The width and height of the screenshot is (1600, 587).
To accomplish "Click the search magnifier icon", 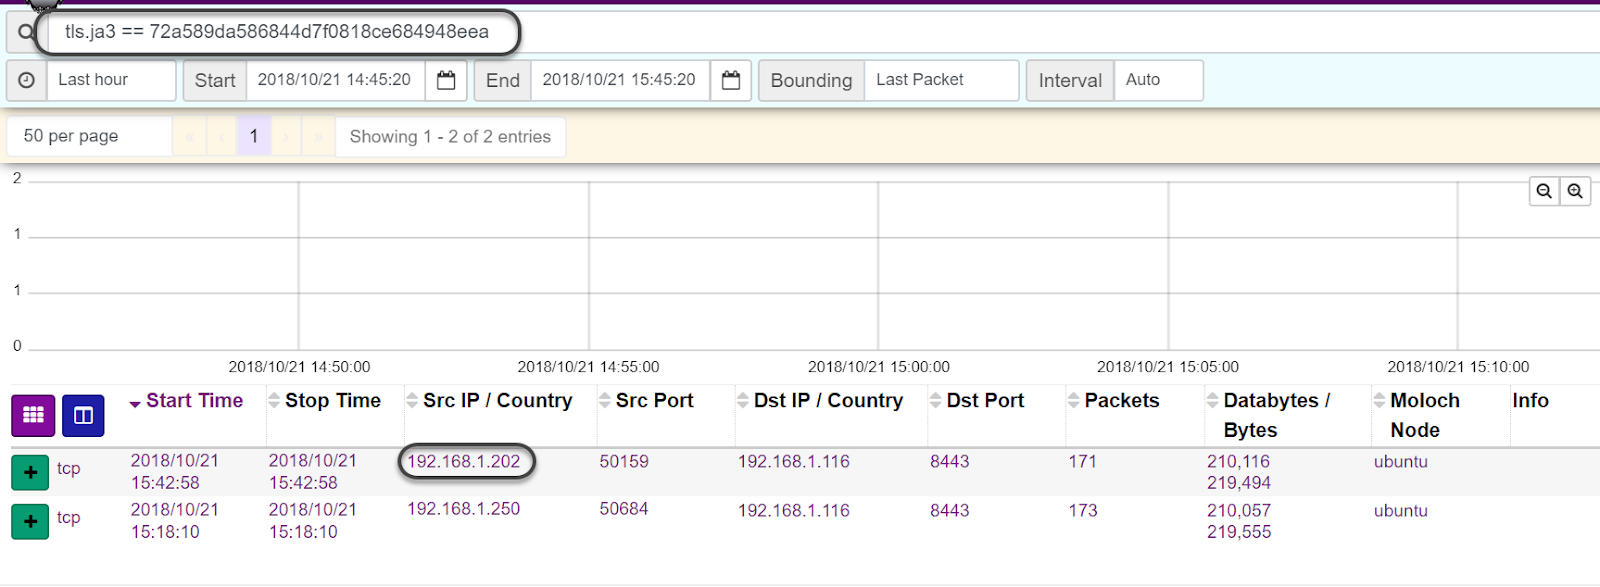I will click(x=24, y=32).
